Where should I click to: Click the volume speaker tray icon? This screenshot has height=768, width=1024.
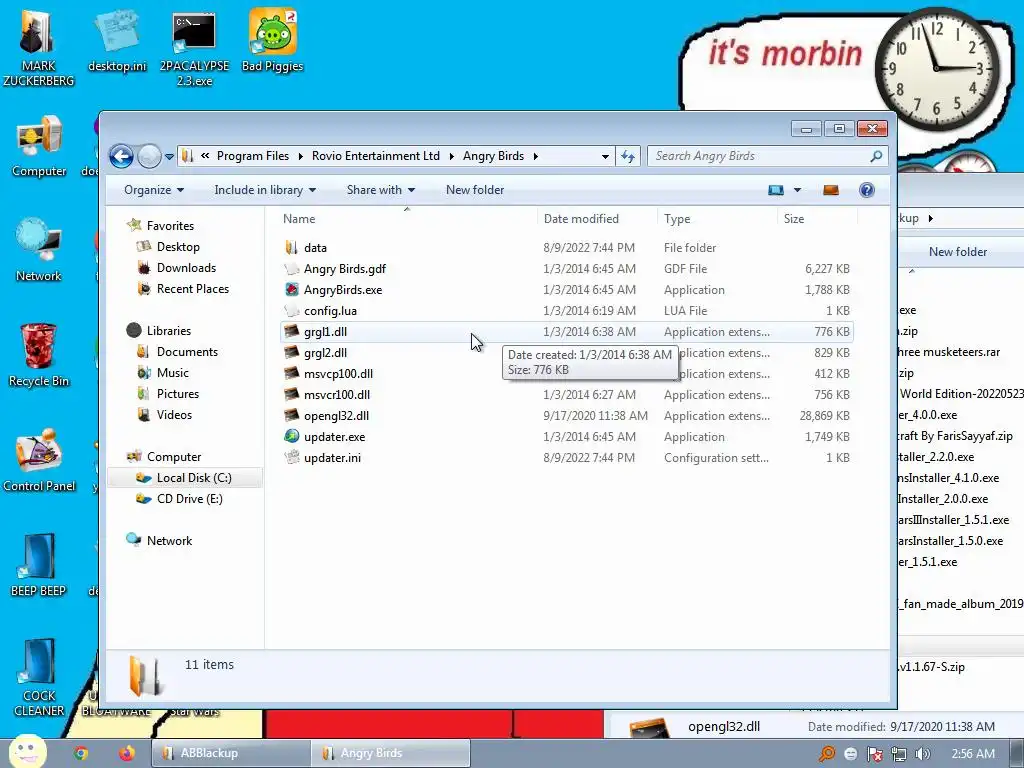[x=922, y=754]
